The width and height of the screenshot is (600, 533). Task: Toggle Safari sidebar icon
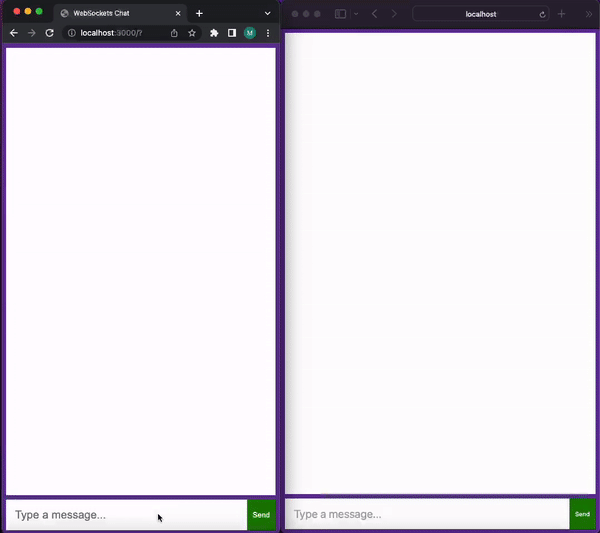[x=340, y=14]
